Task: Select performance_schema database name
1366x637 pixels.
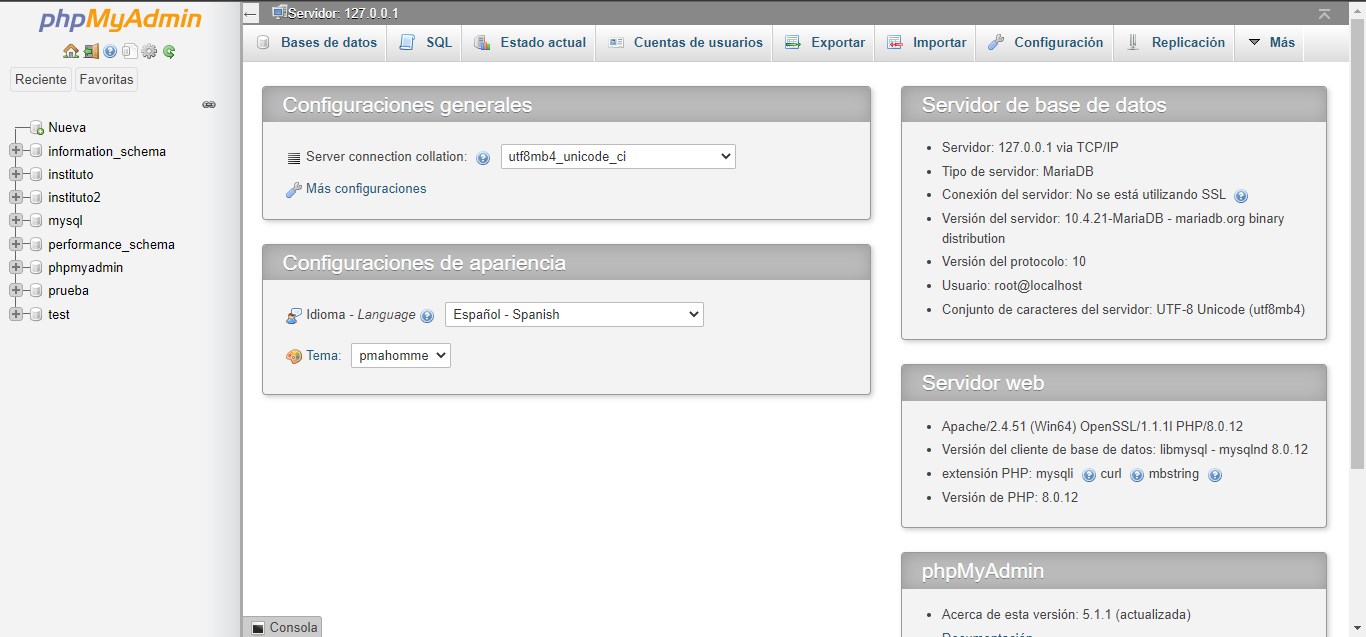Action: [111, 244]
